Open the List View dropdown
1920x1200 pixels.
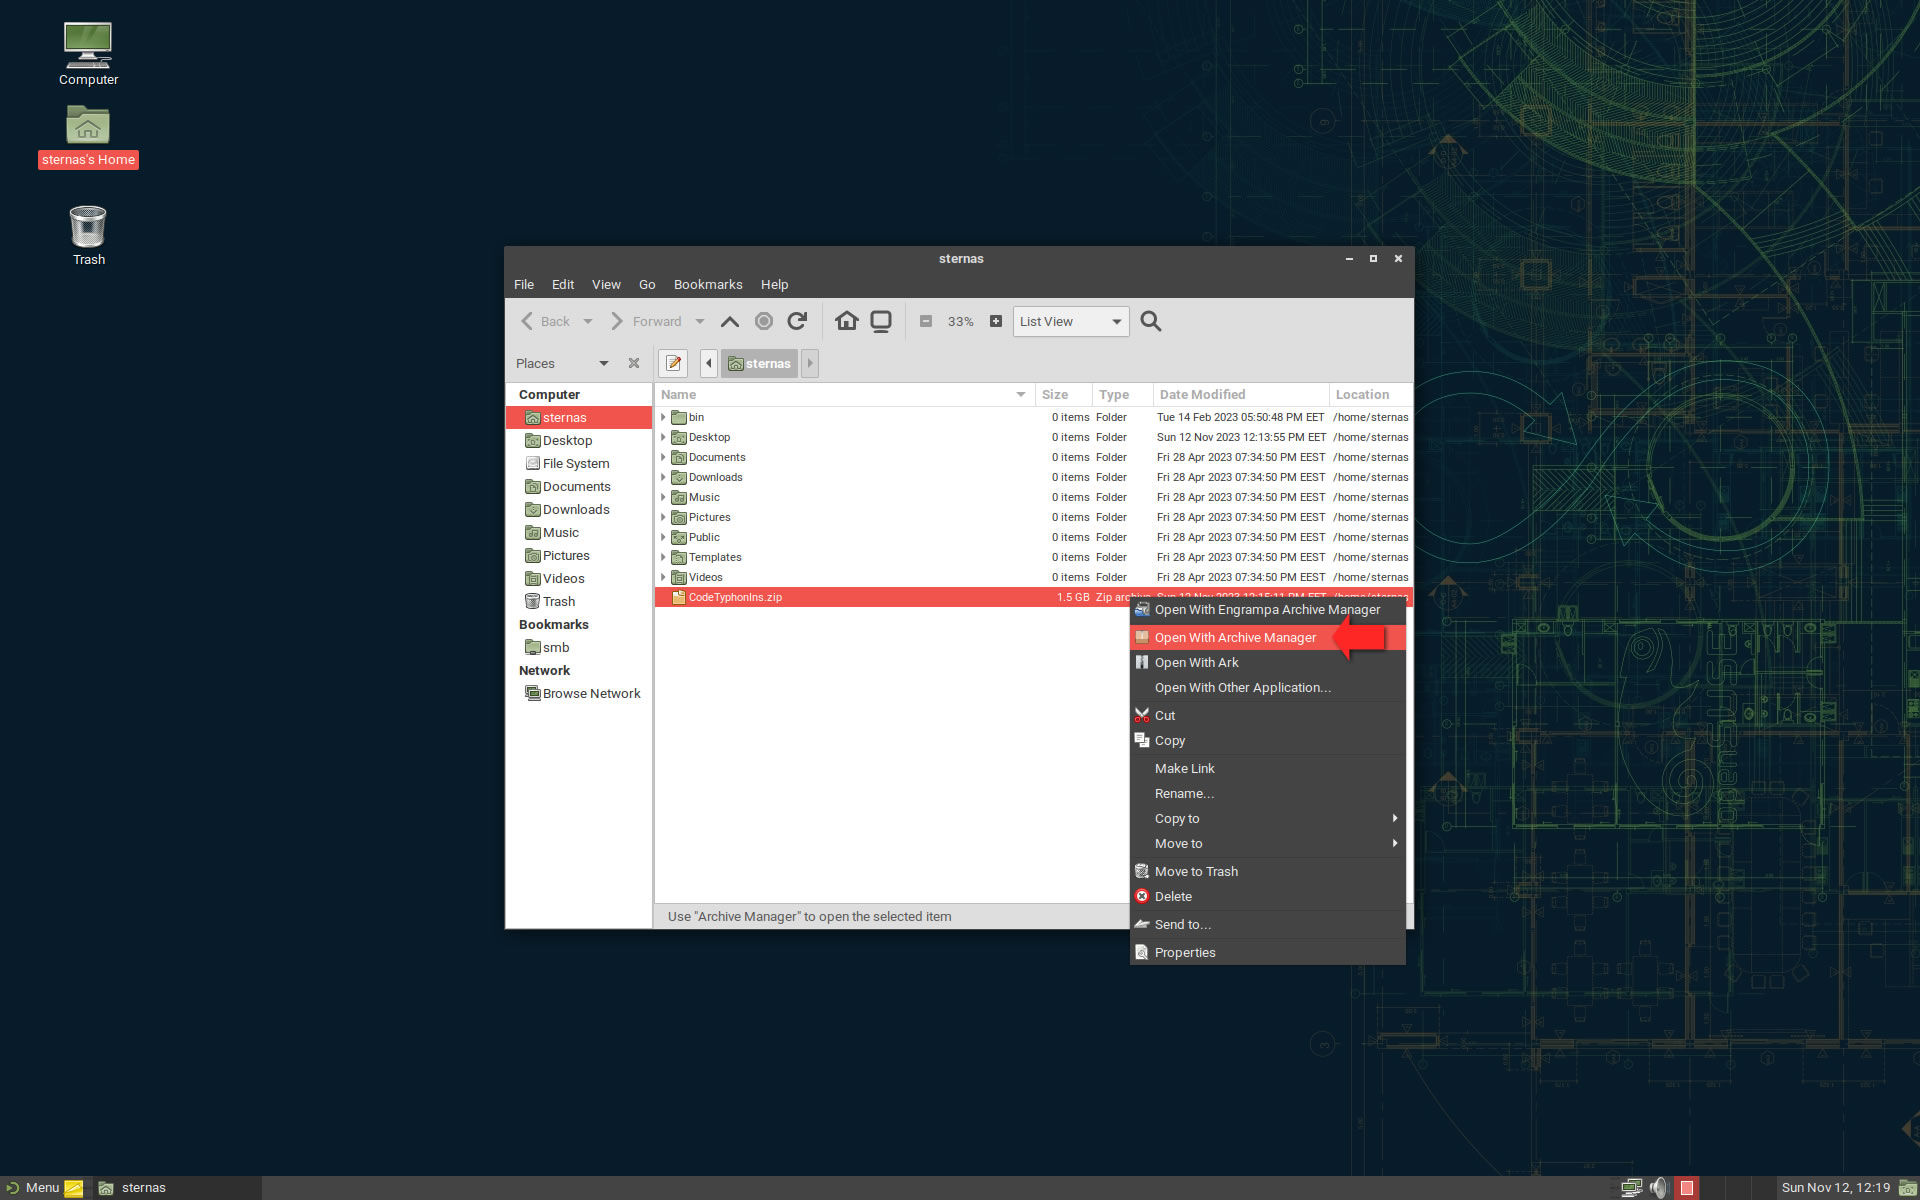1070,321
